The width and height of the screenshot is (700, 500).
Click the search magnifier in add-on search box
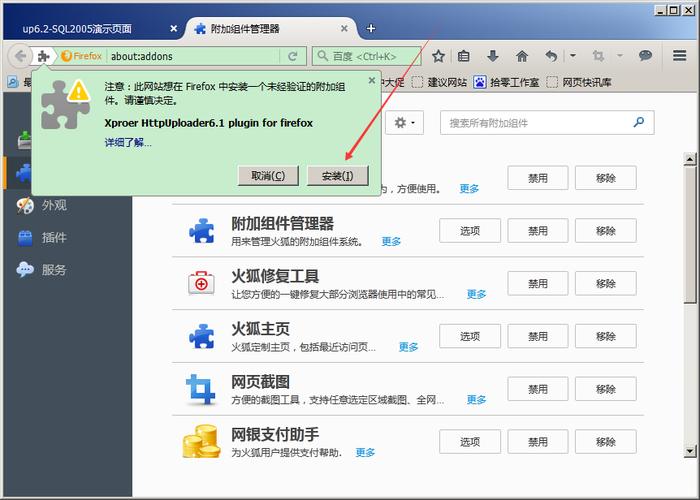tap(639, 122)
